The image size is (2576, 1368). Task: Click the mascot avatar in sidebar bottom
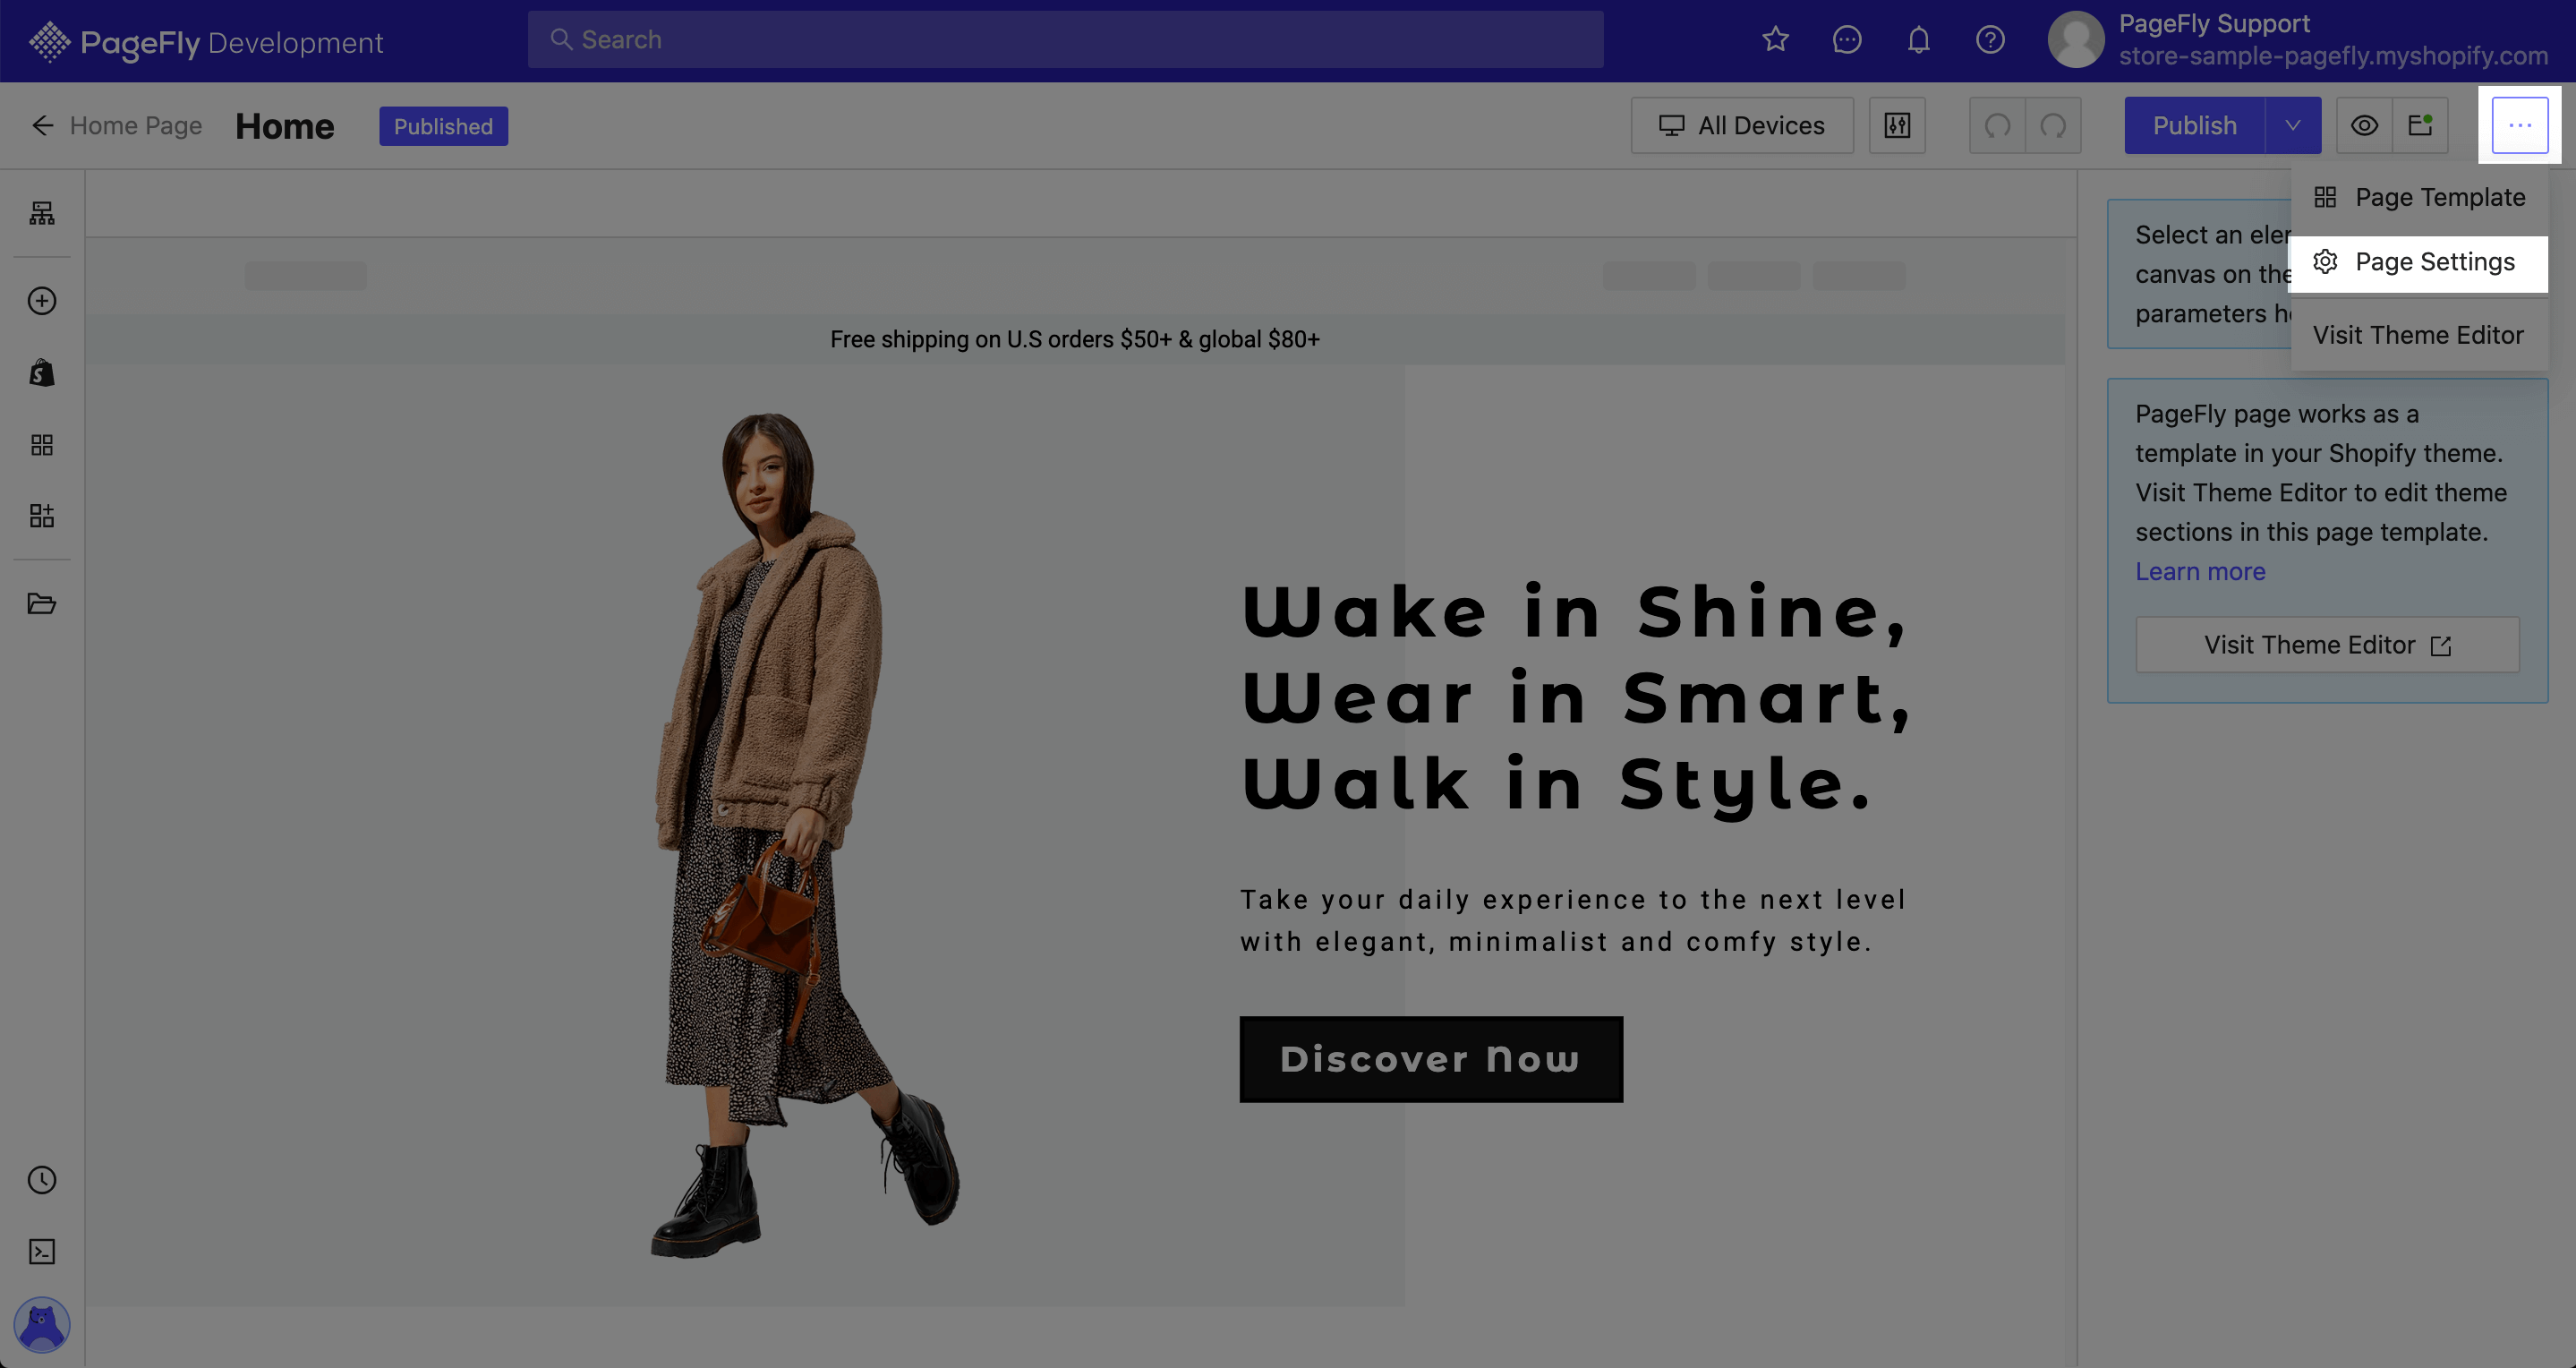[x=42, y=1325]
